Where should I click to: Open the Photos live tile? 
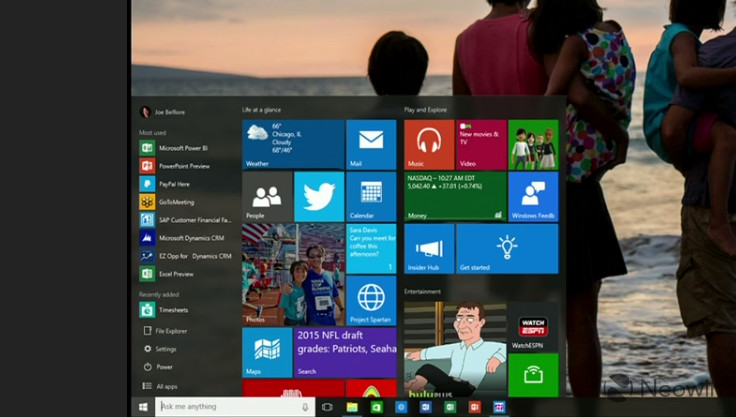(x=293, y=275)
